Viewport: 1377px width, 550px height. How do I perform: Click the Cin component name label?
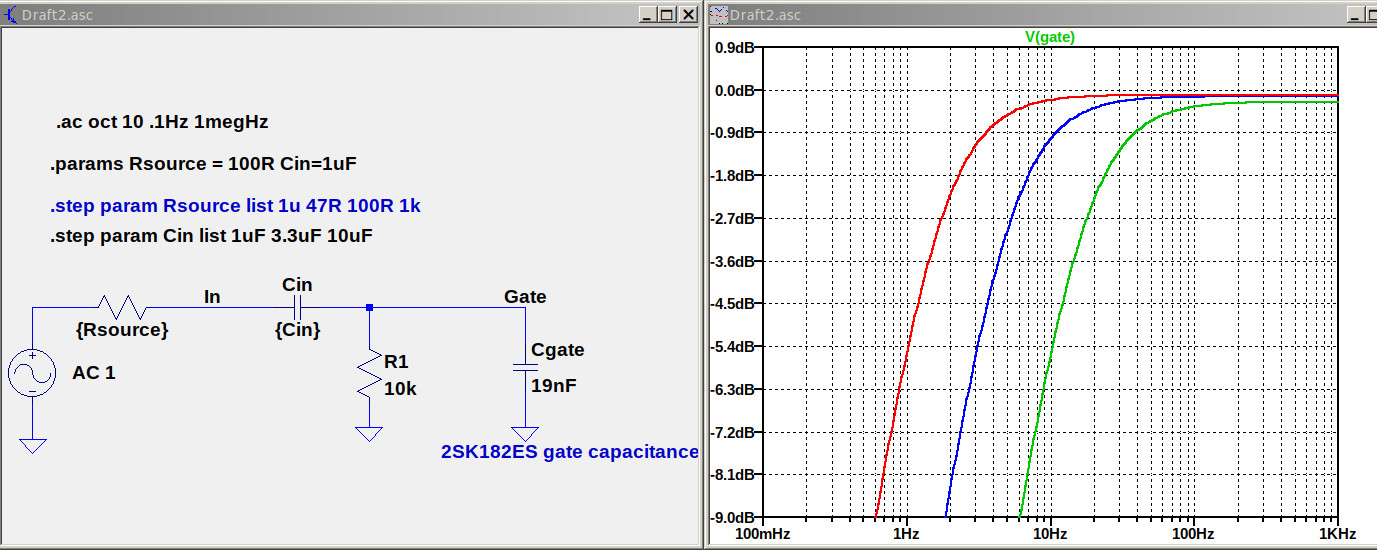click(x=297, y=285)
